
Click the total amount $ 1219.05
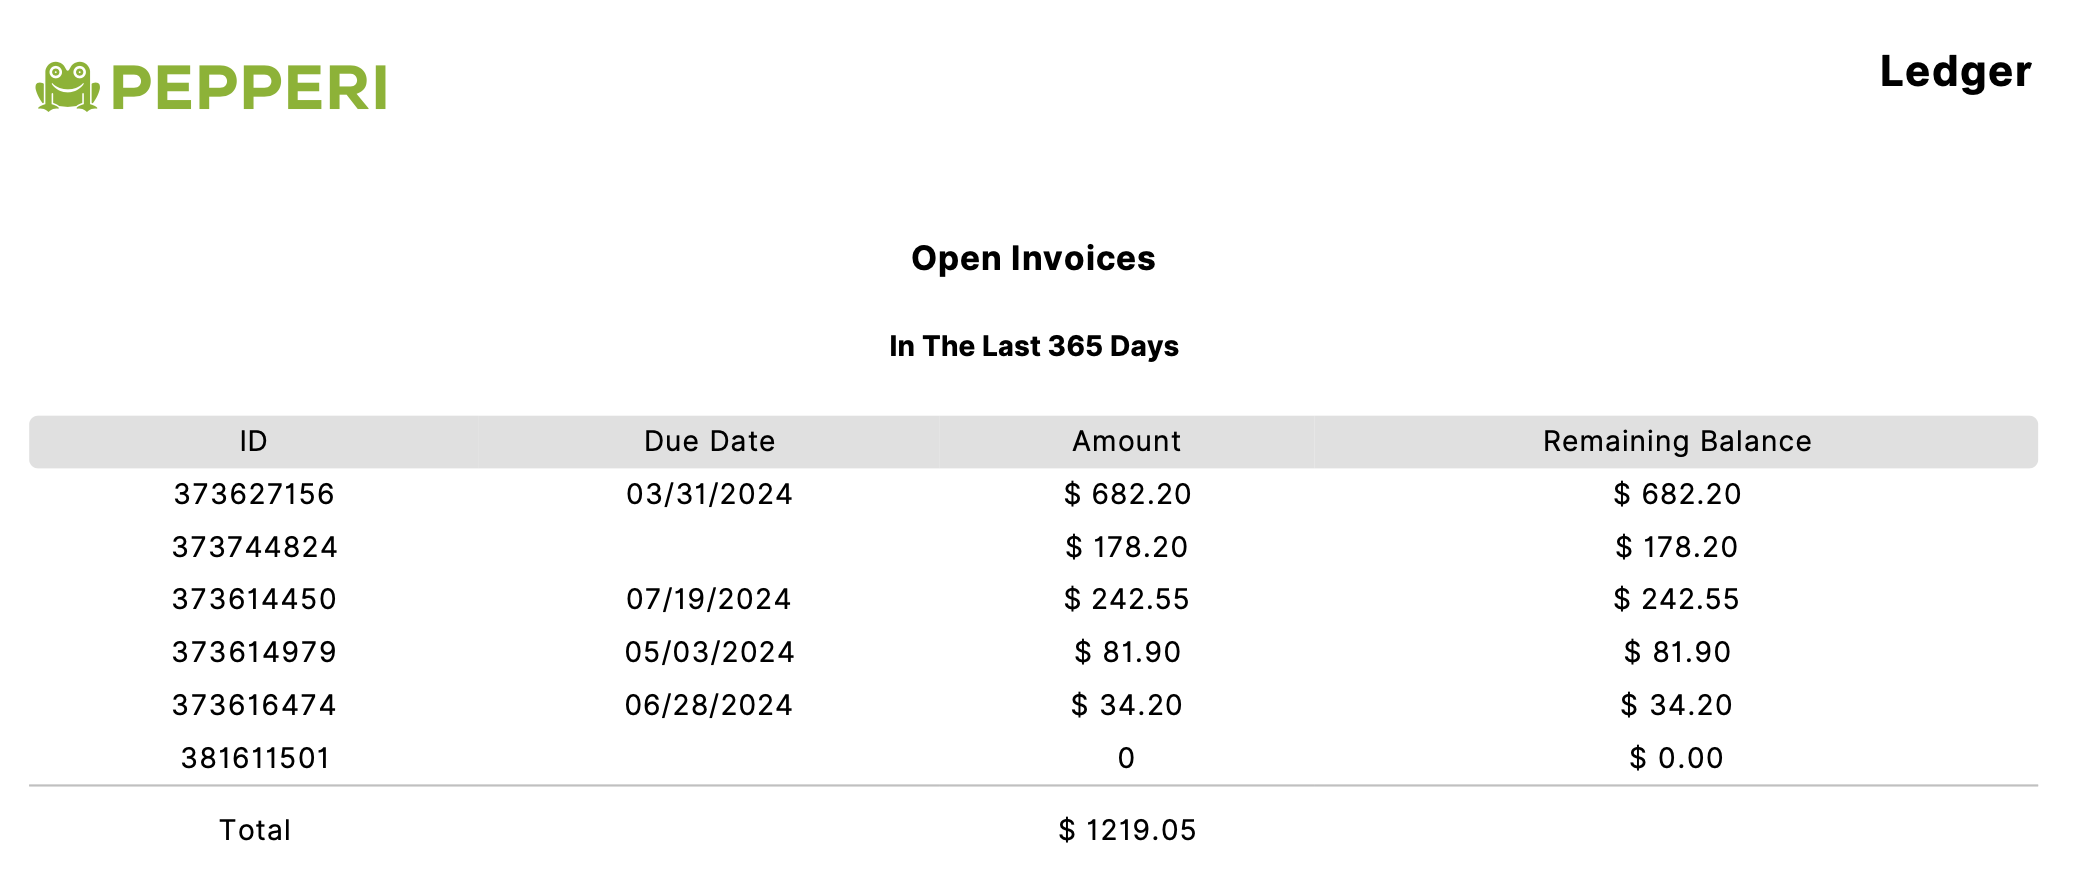point(1127,830)
